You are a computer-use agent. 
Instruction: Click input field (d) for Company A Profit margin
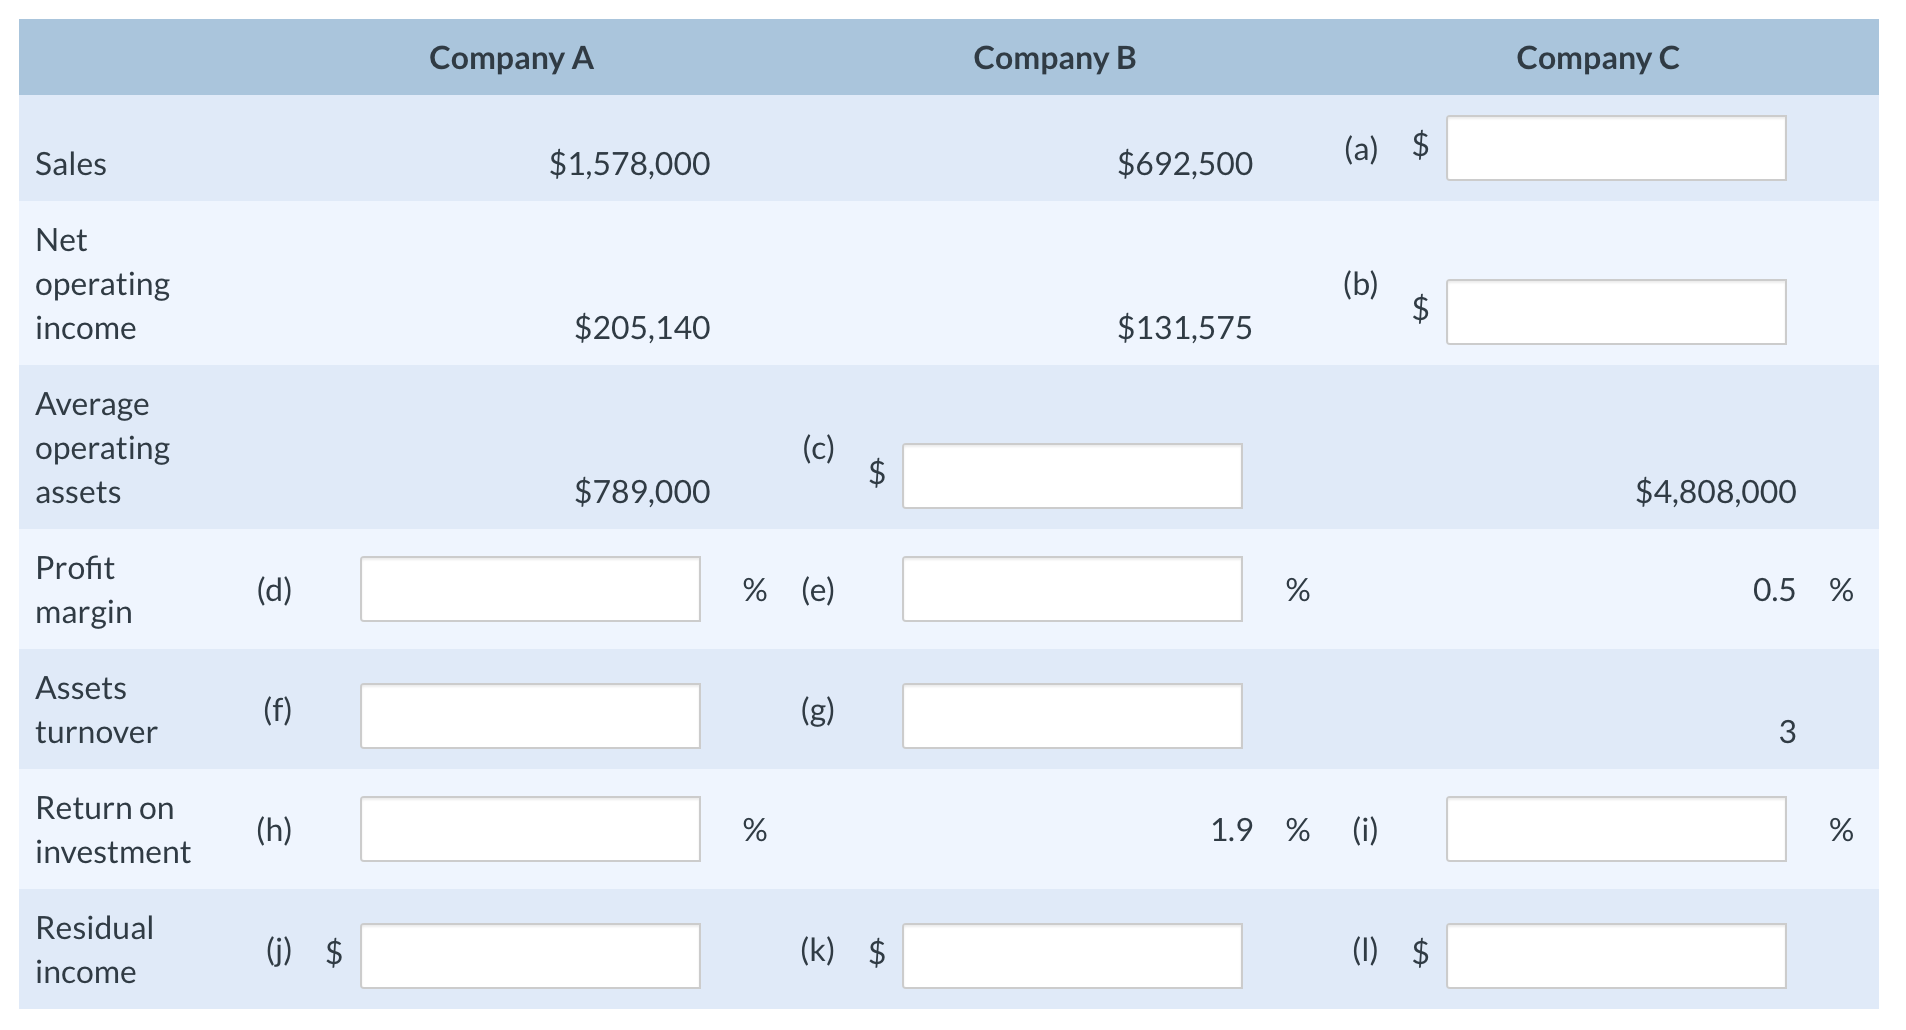coord(529,588)
